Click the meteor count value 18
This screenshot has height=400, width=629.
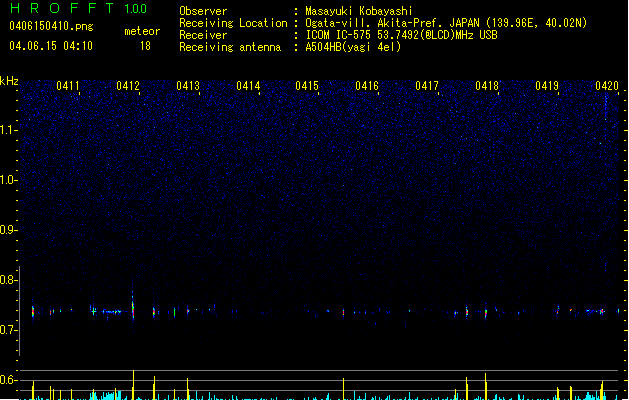[145, 46]
